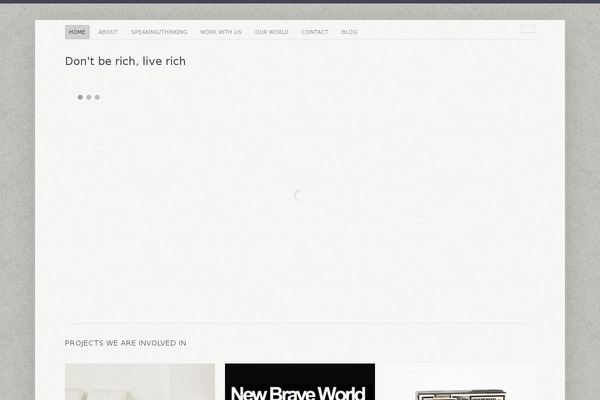Select the first slider pagination dot
Viewport: 600px width, 400px height.
pyautogui.click(x=80, y=97)
